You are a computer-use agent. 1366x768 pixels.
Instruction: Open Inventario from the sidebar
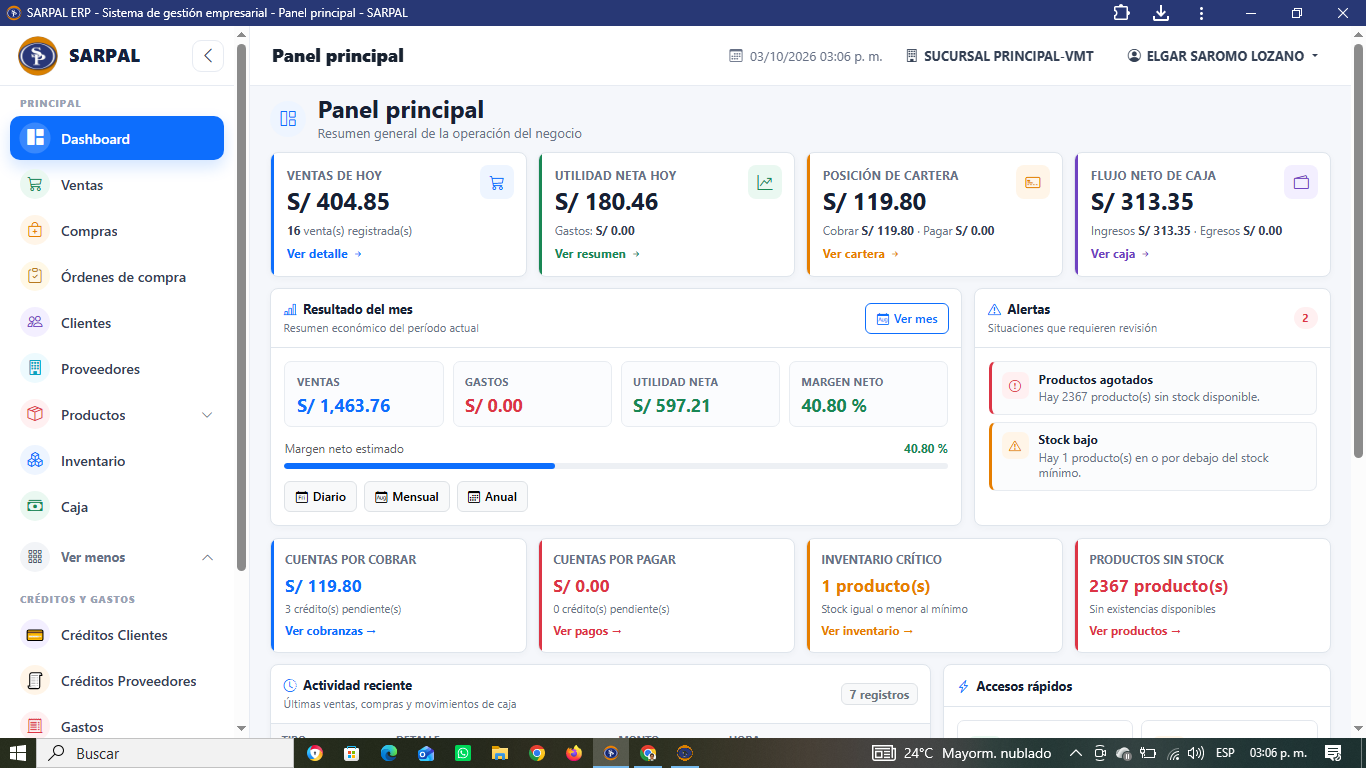click(x=117, y=461)
